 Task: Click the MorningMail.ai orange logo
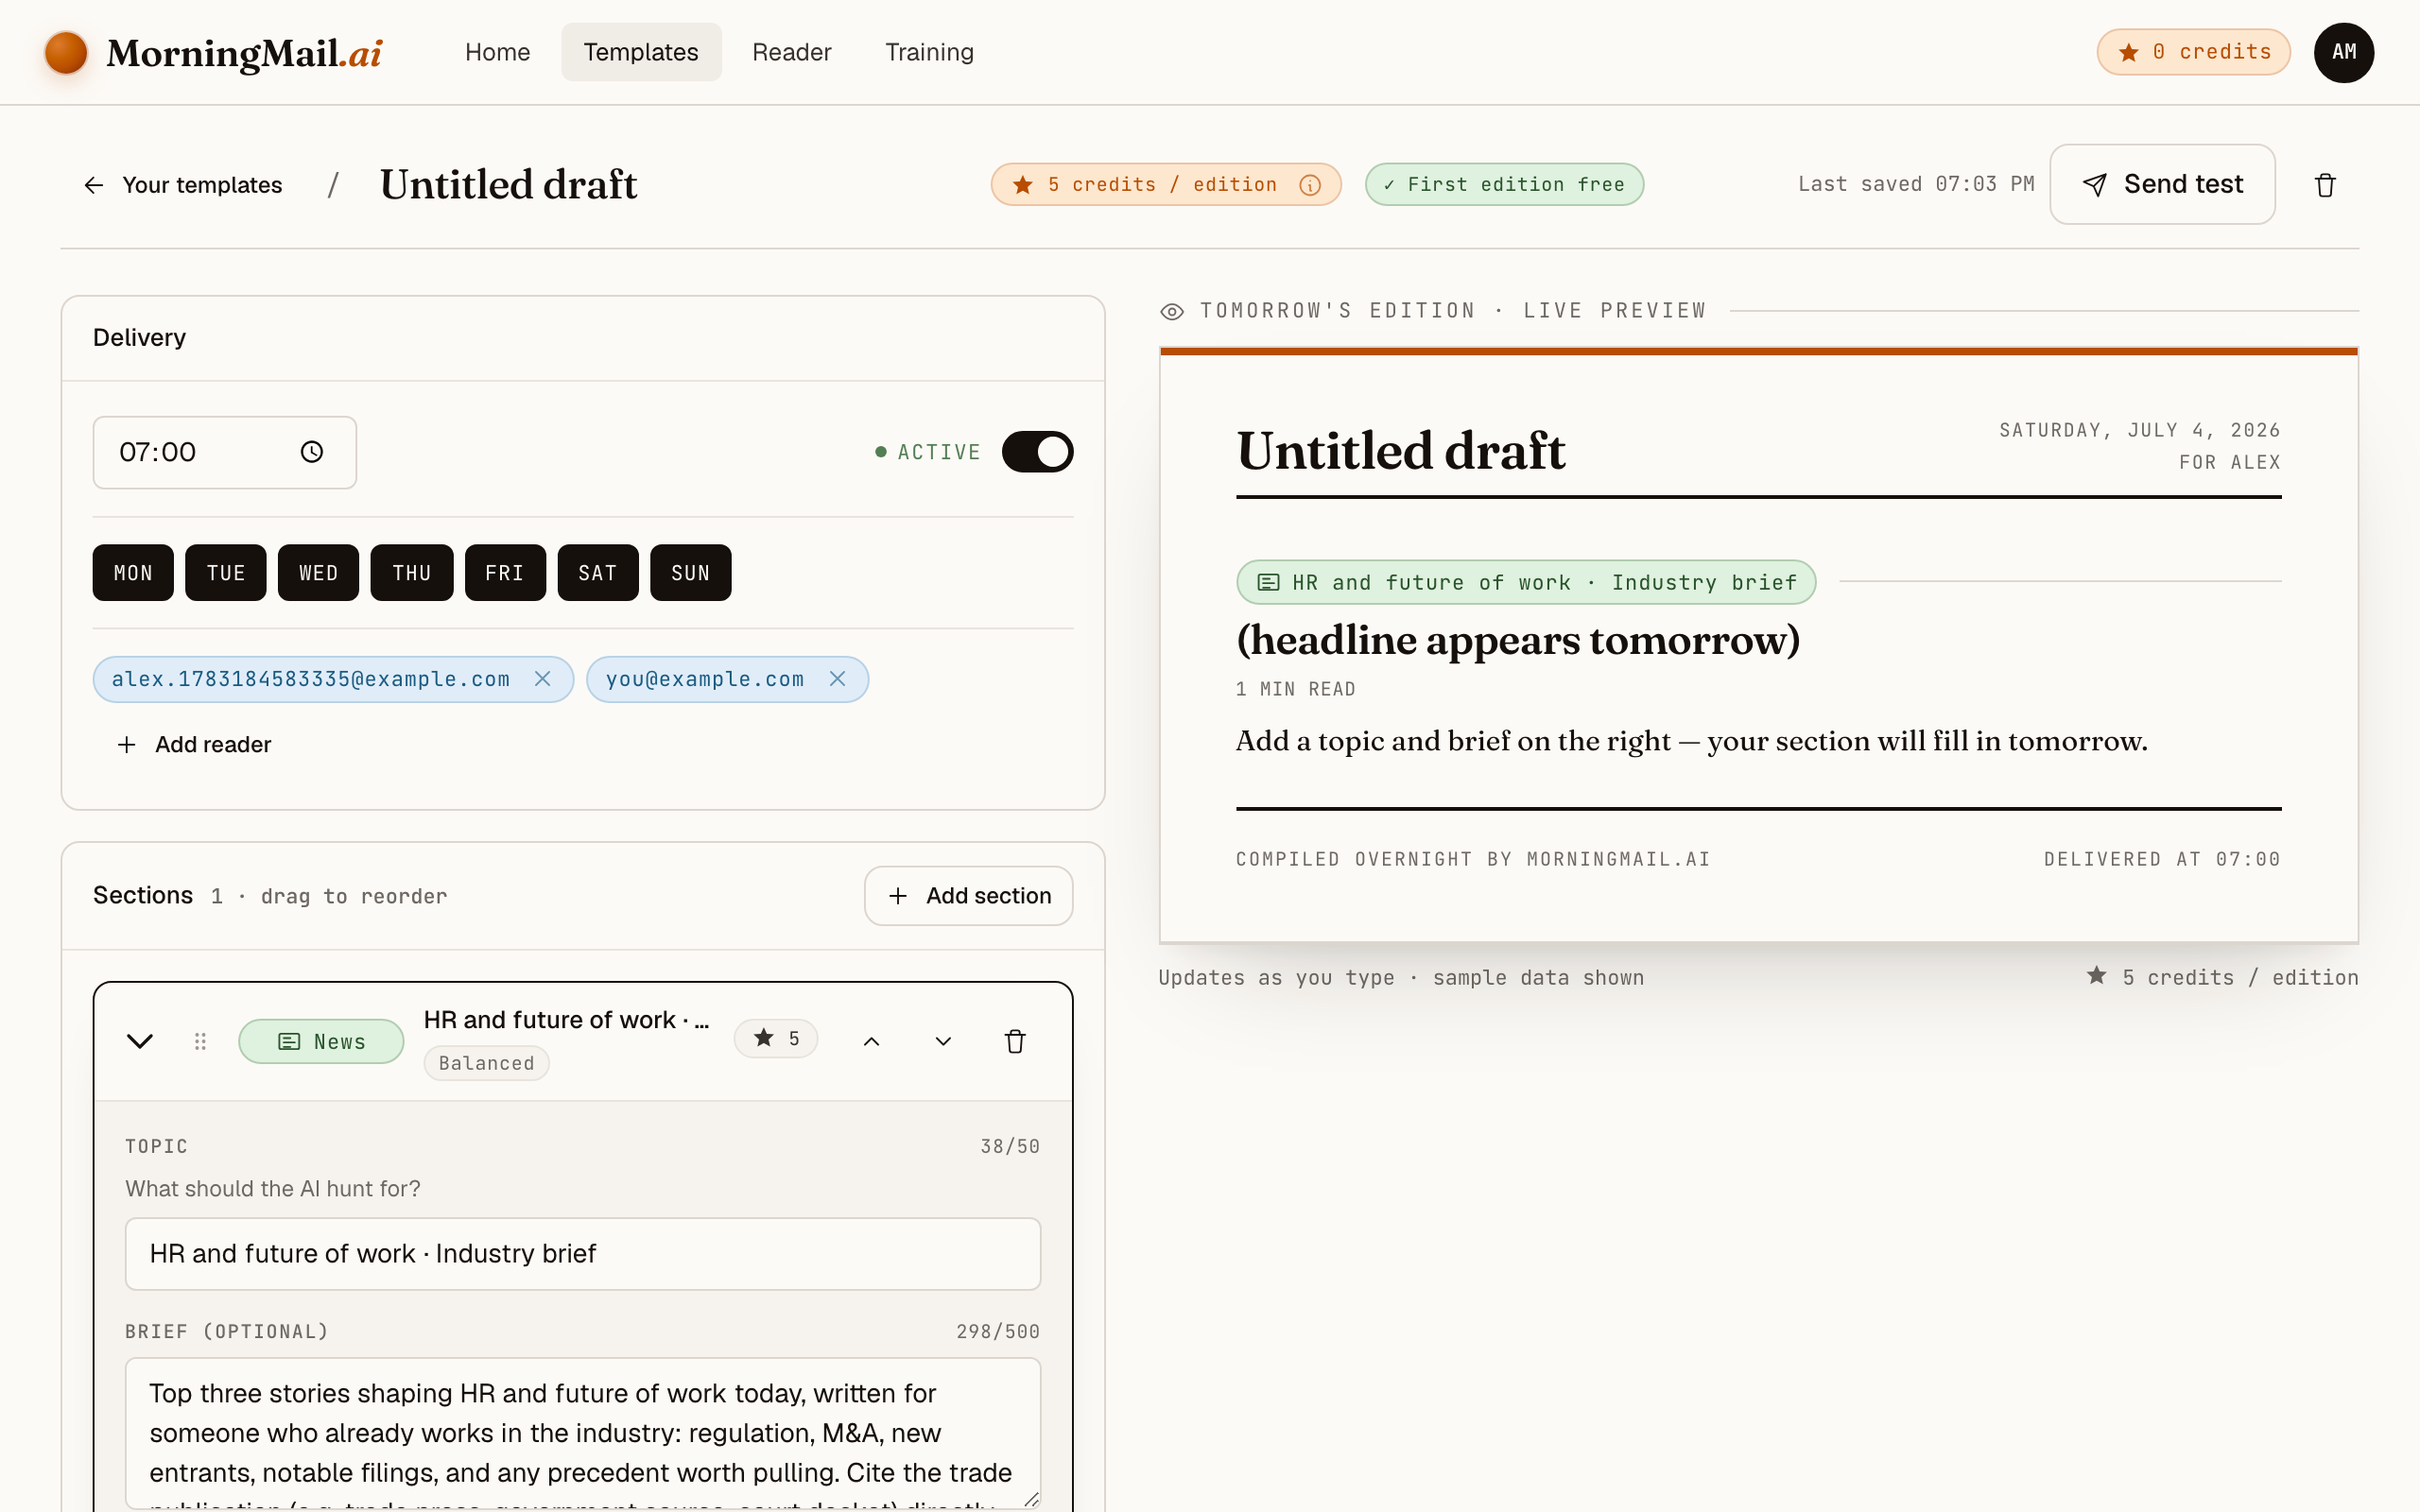(66, 52)
